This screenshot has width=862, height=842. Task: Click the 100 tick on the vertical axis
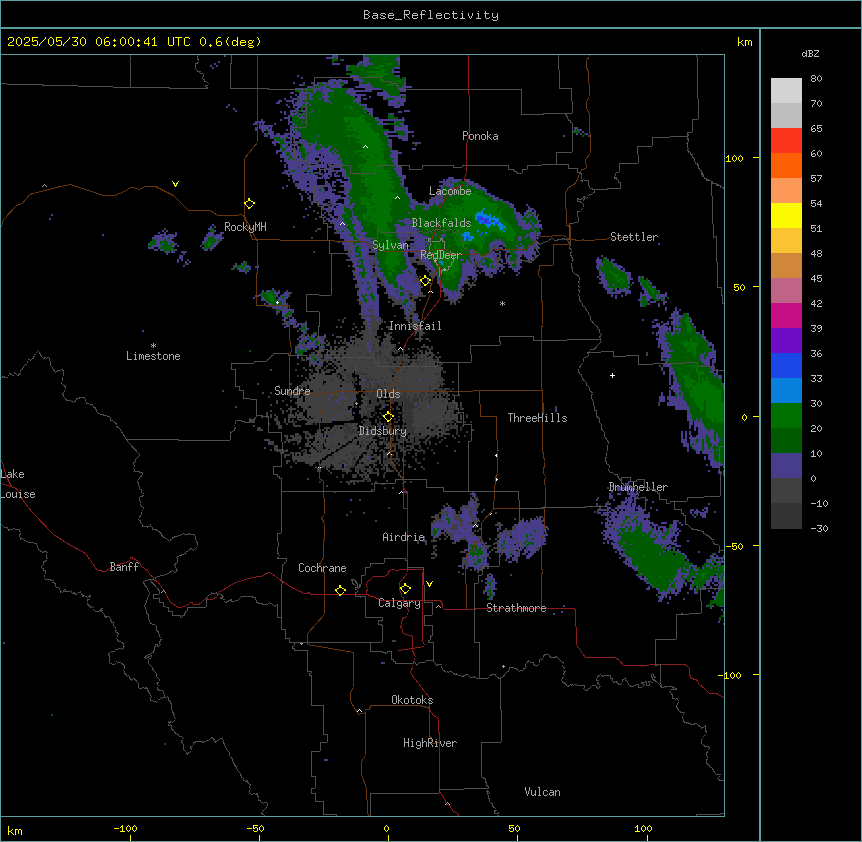(x=734, y=158)
